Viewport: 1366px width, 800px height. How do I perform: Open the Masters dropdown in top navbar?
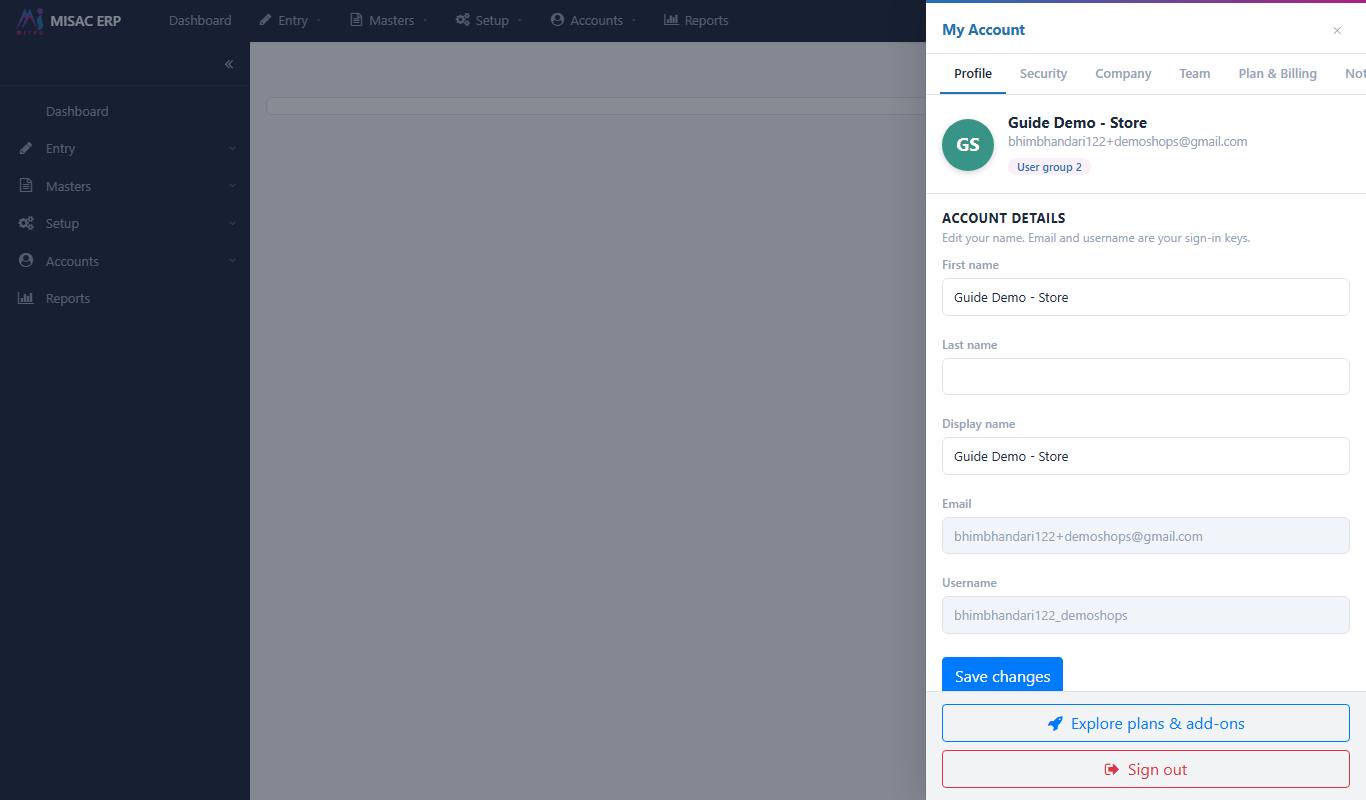click(389, 20)
